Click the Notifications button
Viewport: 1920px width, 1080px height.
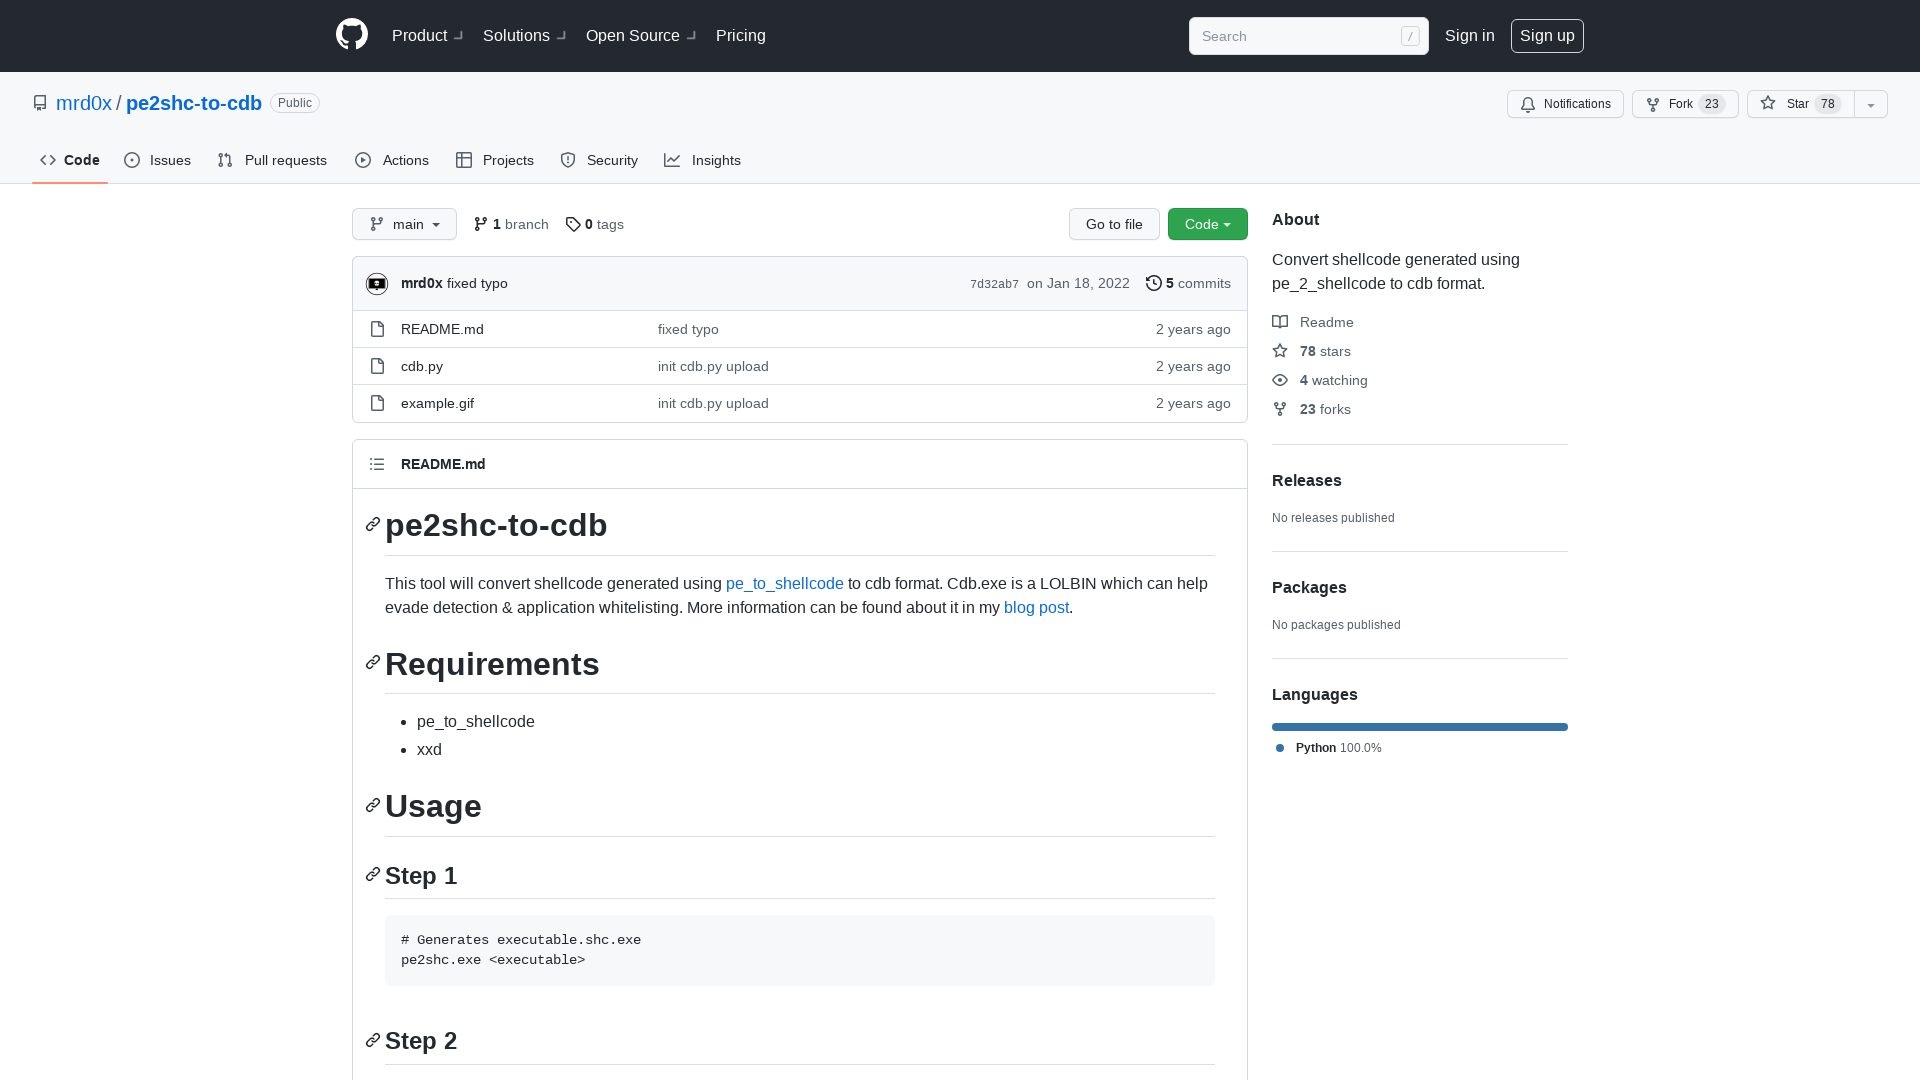point(1565,104)
